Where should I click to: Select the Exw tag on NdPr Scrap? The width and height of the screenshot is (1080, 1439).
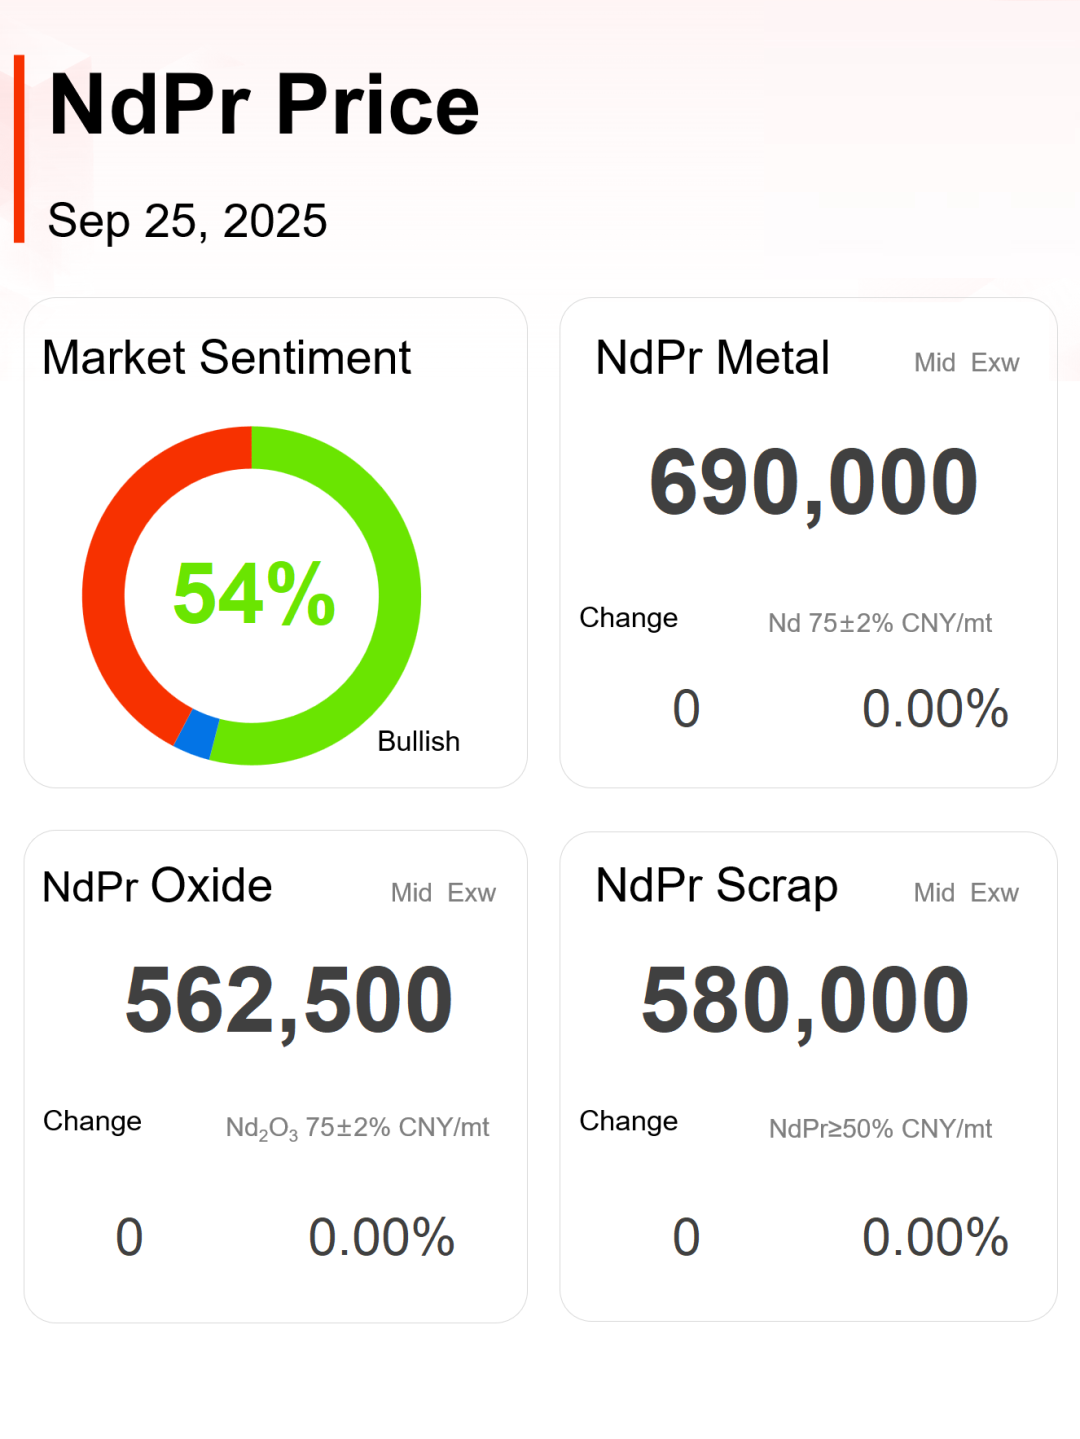pos(994,893)
